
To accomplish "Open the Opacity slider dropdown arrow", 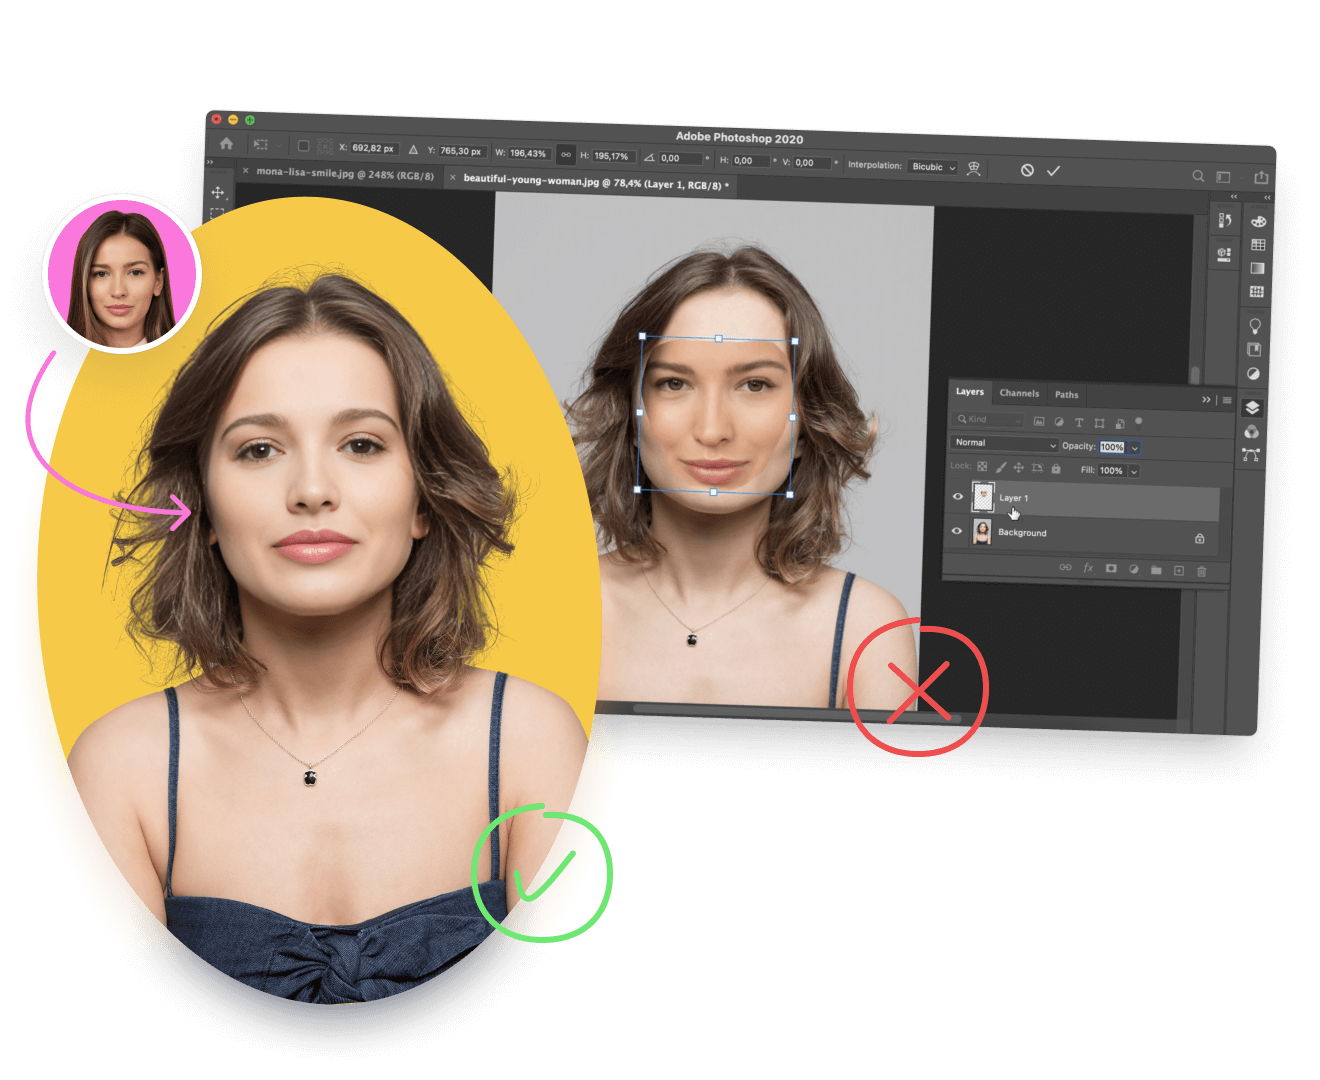I will tap(1135, 448).
